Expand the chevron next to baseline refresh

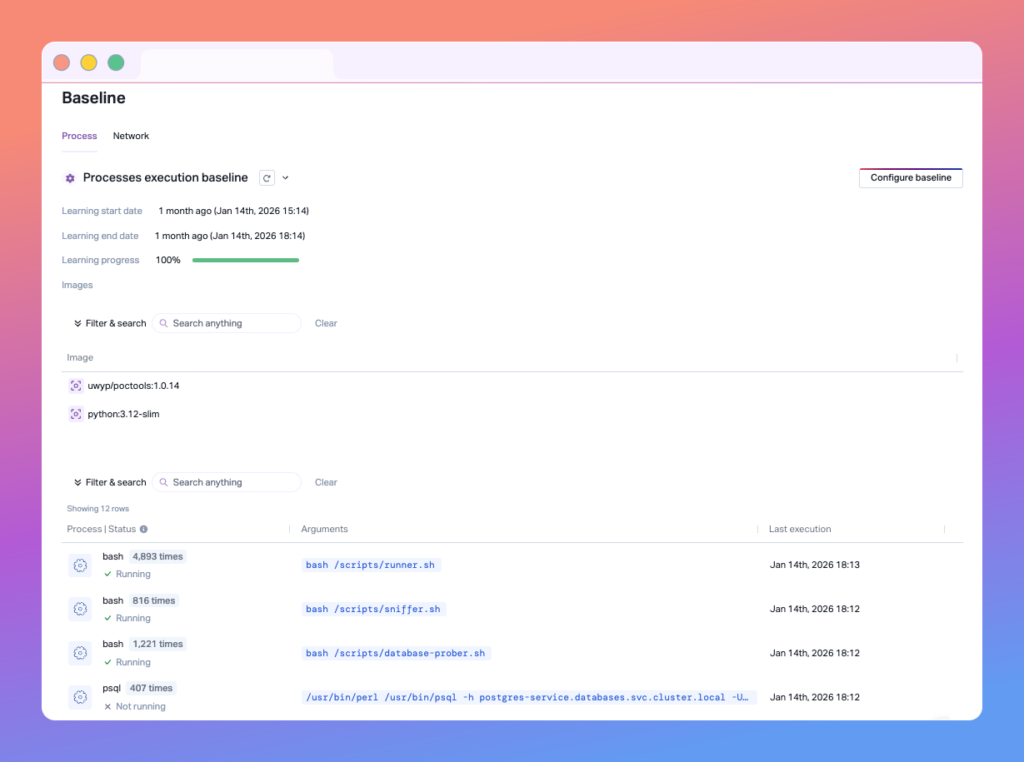coord(285,178)
